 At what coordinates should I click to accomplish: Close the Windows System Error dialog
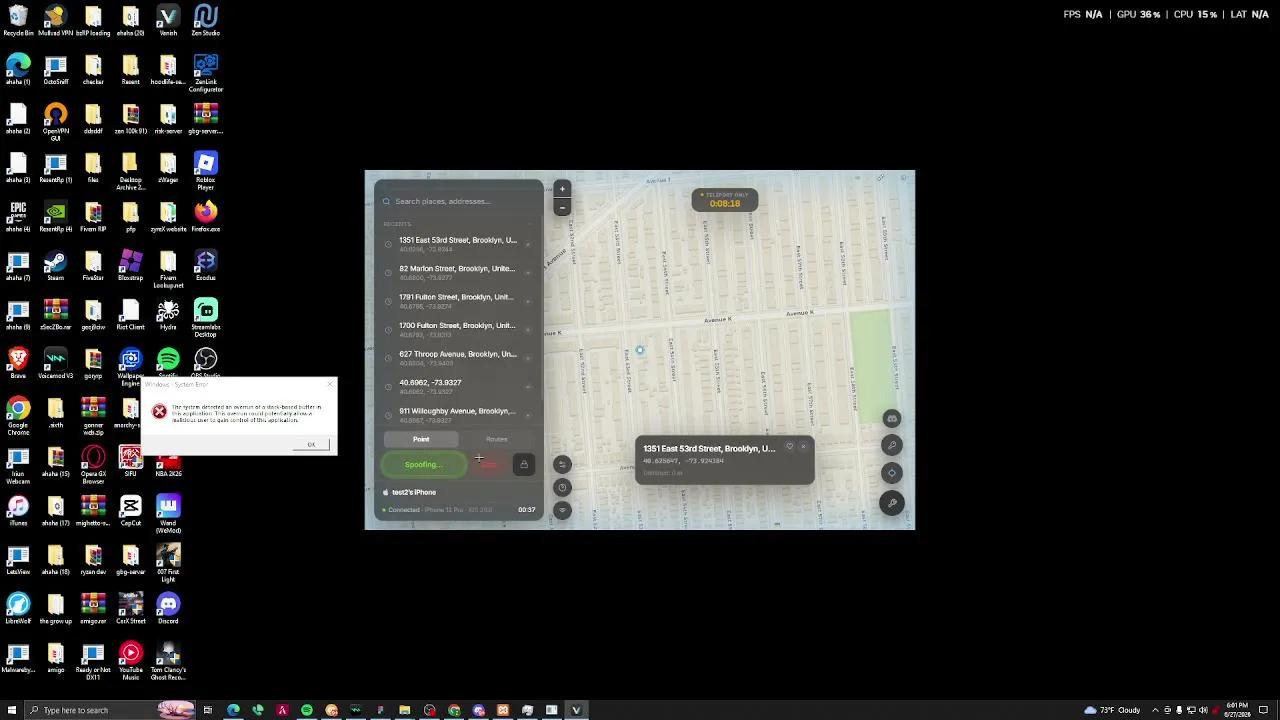330,384
